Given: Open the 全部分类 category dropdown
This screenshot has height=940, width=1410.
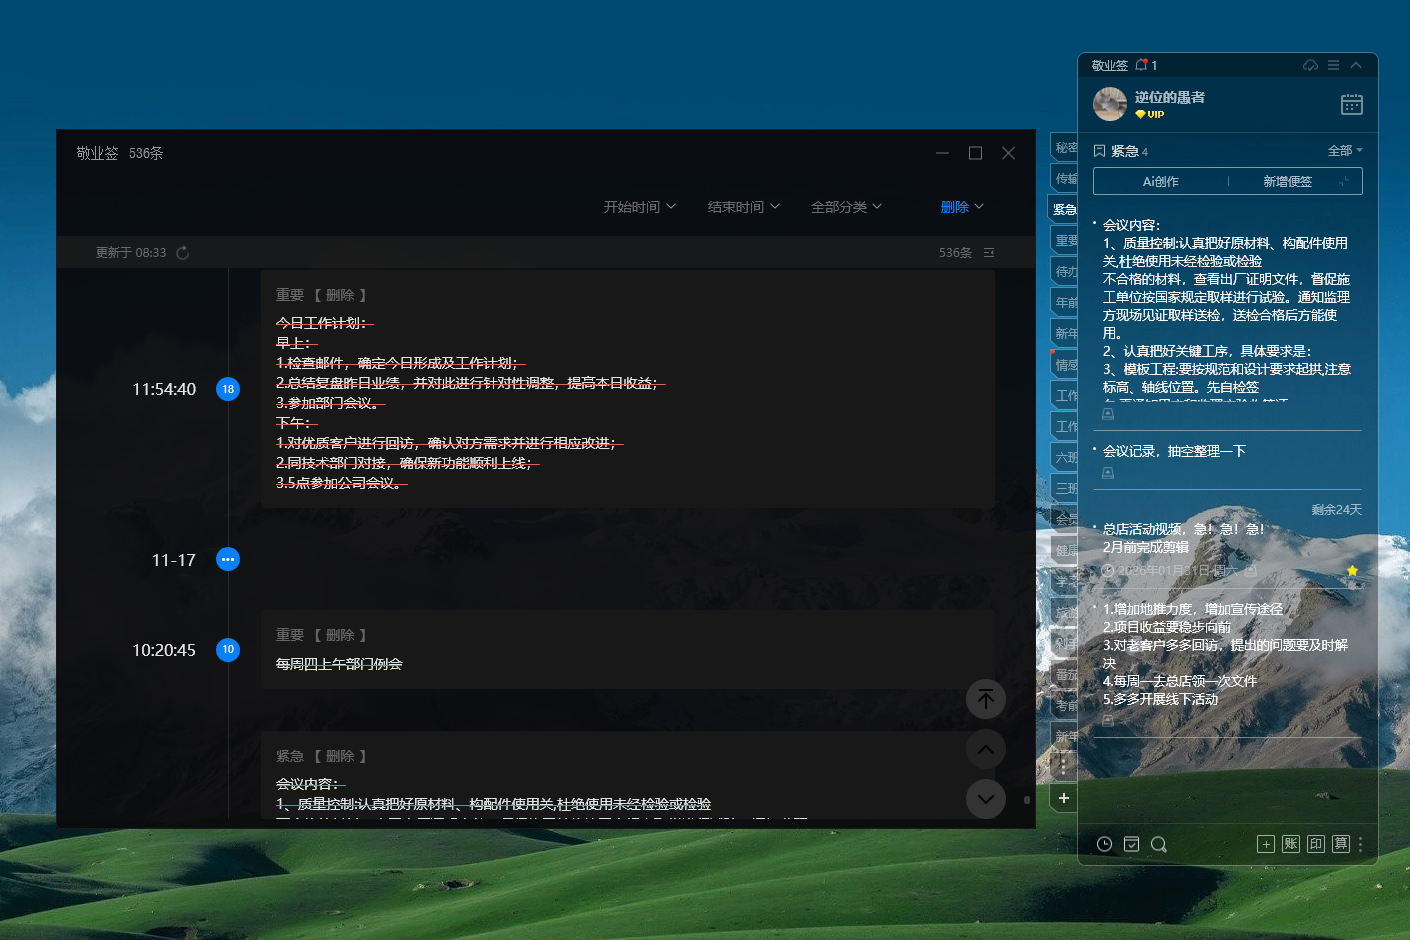Looking at the screenshot, I should click(x=846, y=207).
